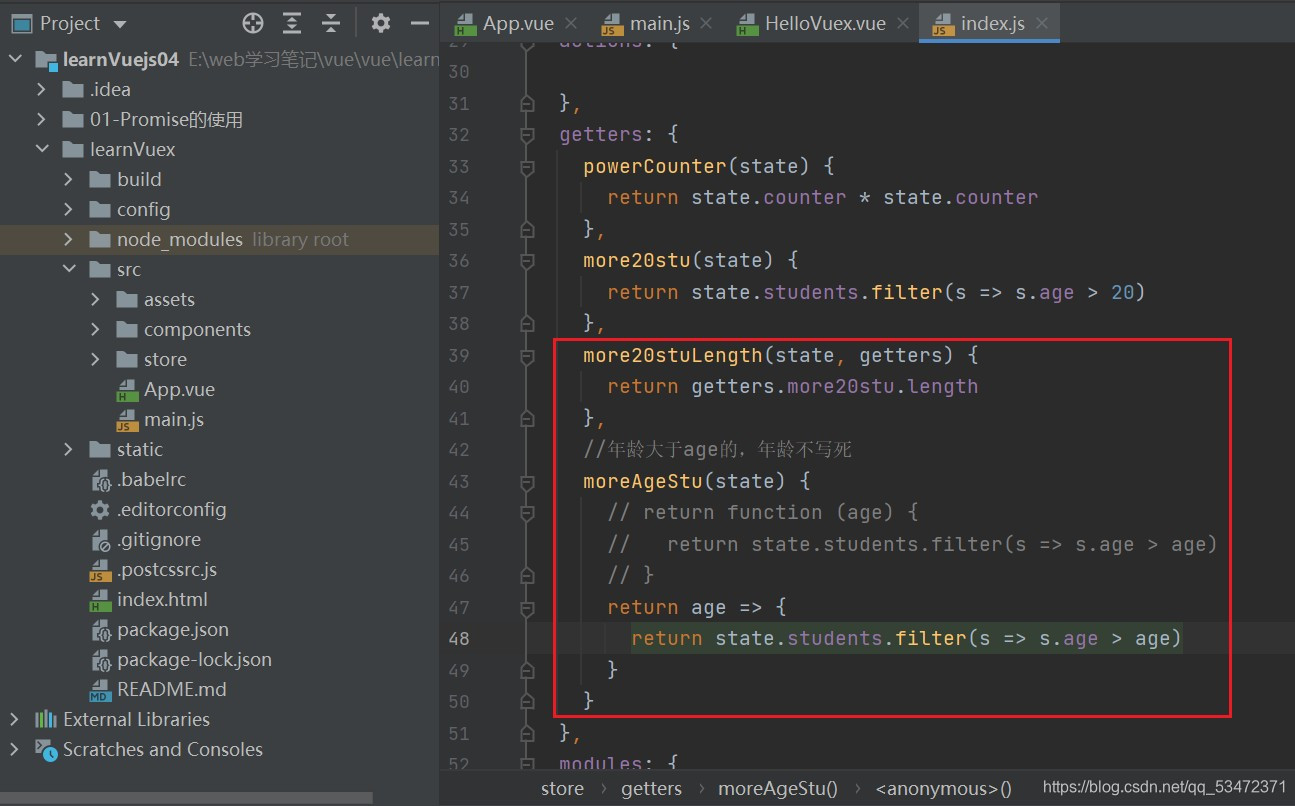Fold more20stu function at line 36
The width and height of the screenshot is (1295, 806).
(x=527, y=260)
